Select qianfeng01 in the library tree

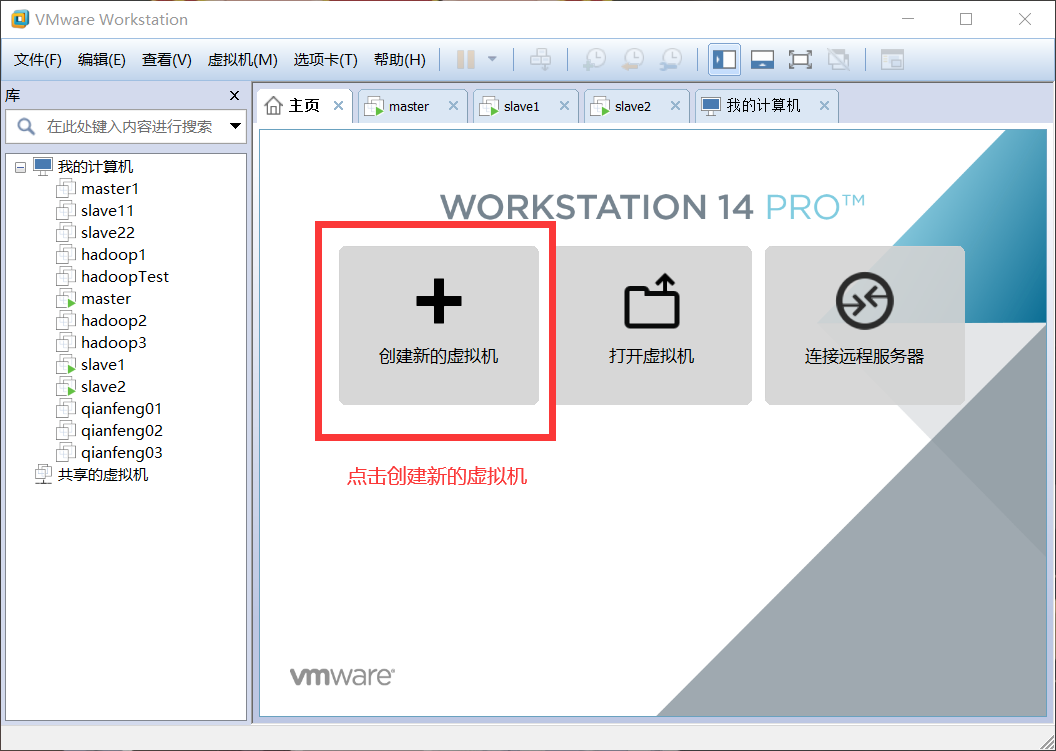pos(121,409)
